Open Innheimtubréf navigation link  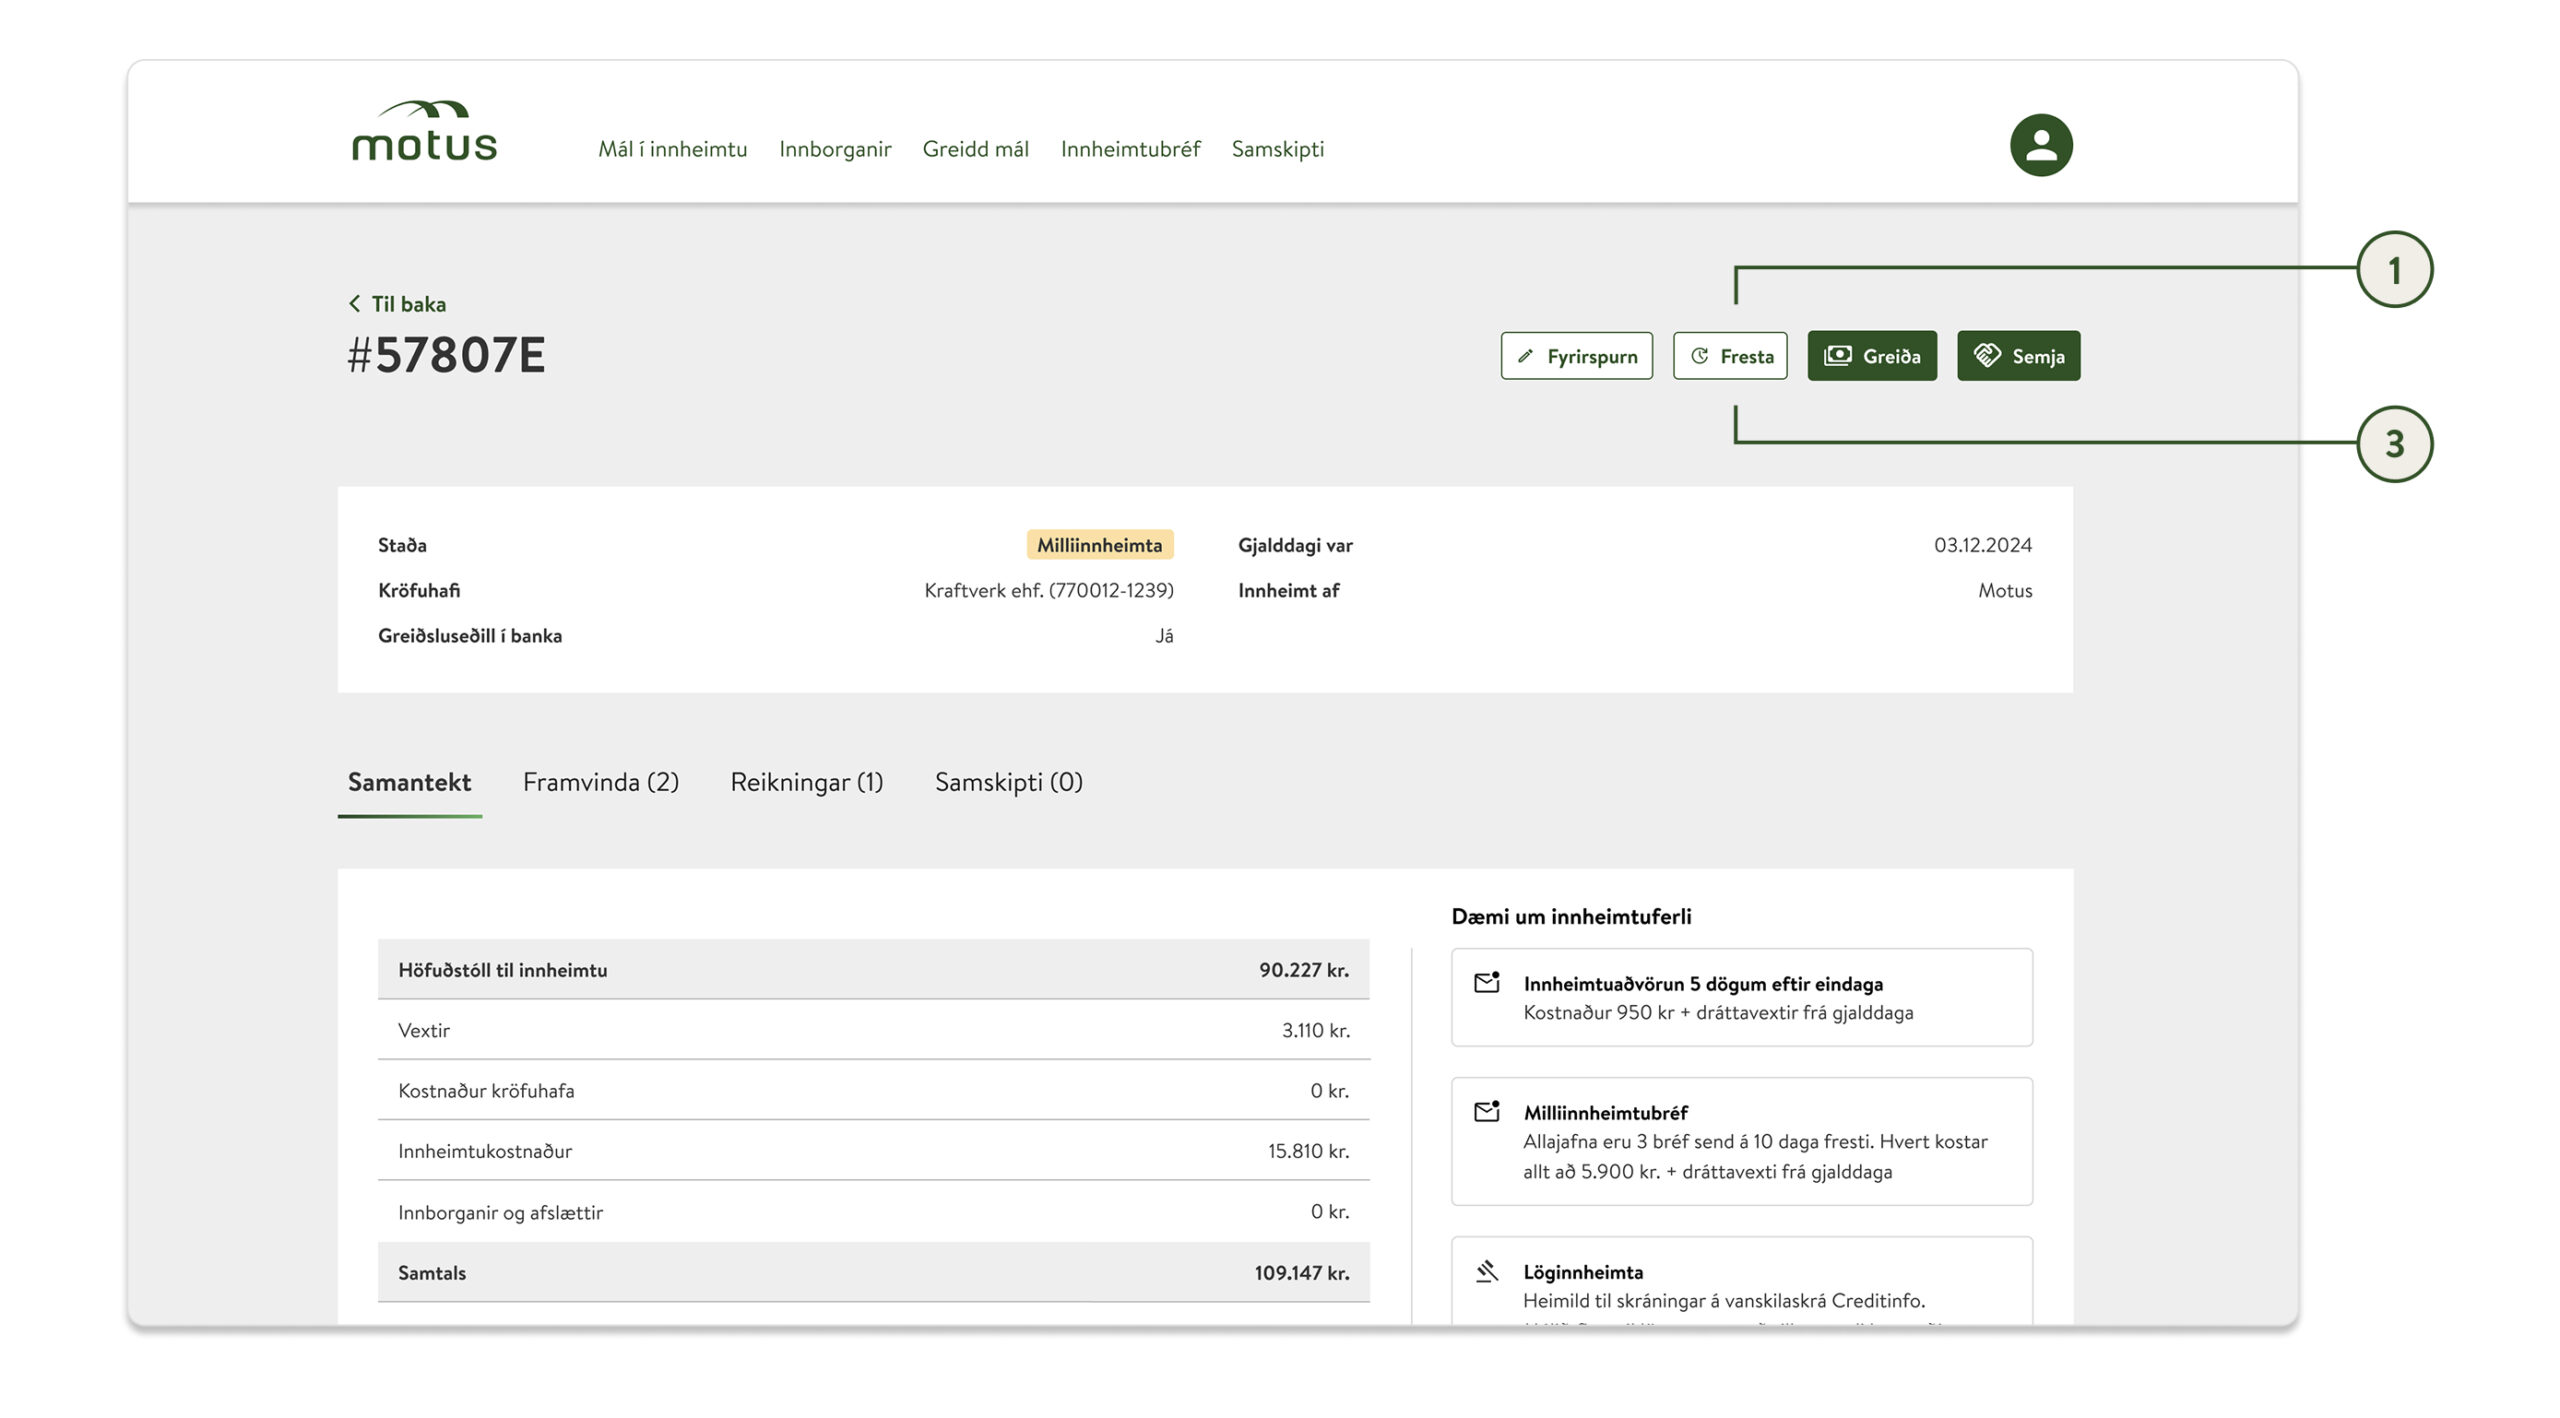(x=1129, y=149)
